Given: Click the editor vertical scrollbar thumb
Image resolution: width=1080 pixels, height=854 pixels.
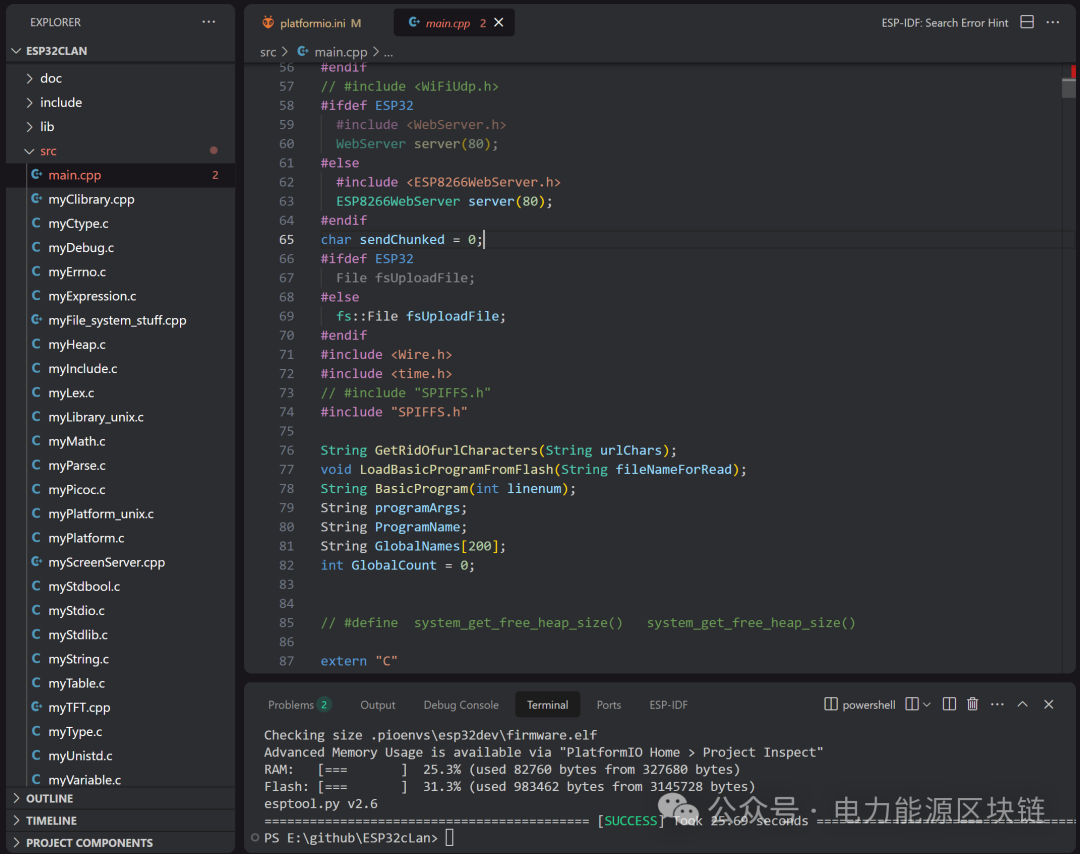Looking at the screenshot, I should coord(1068,88).
